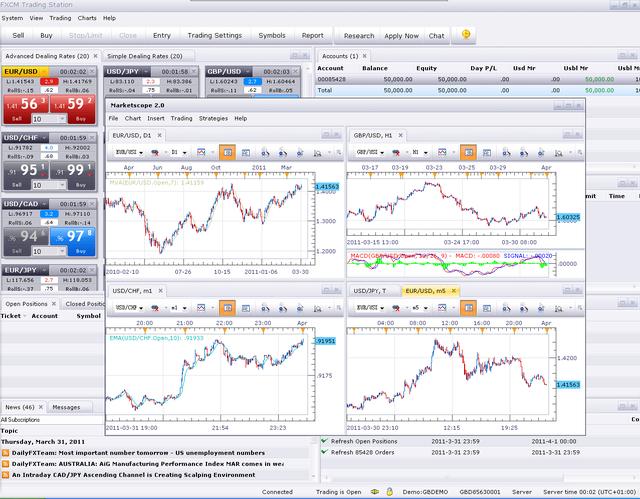Open chart type icon in USD/CHF m1 toolbar
The height and width of the screenshot is (499, 640).
201,308
